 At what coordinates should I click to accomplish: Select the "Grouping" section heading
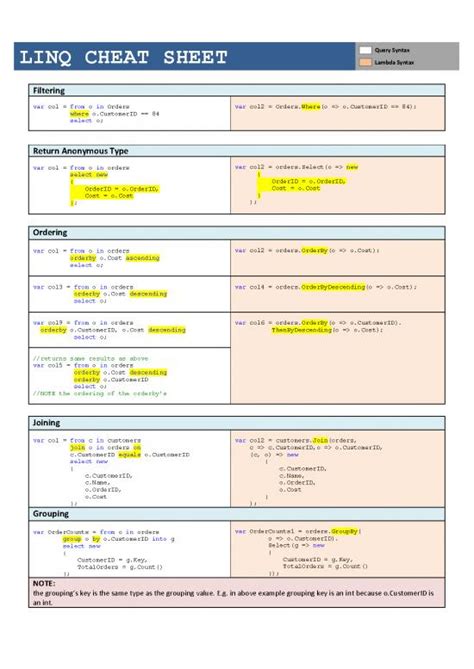(x=50, y=514)
